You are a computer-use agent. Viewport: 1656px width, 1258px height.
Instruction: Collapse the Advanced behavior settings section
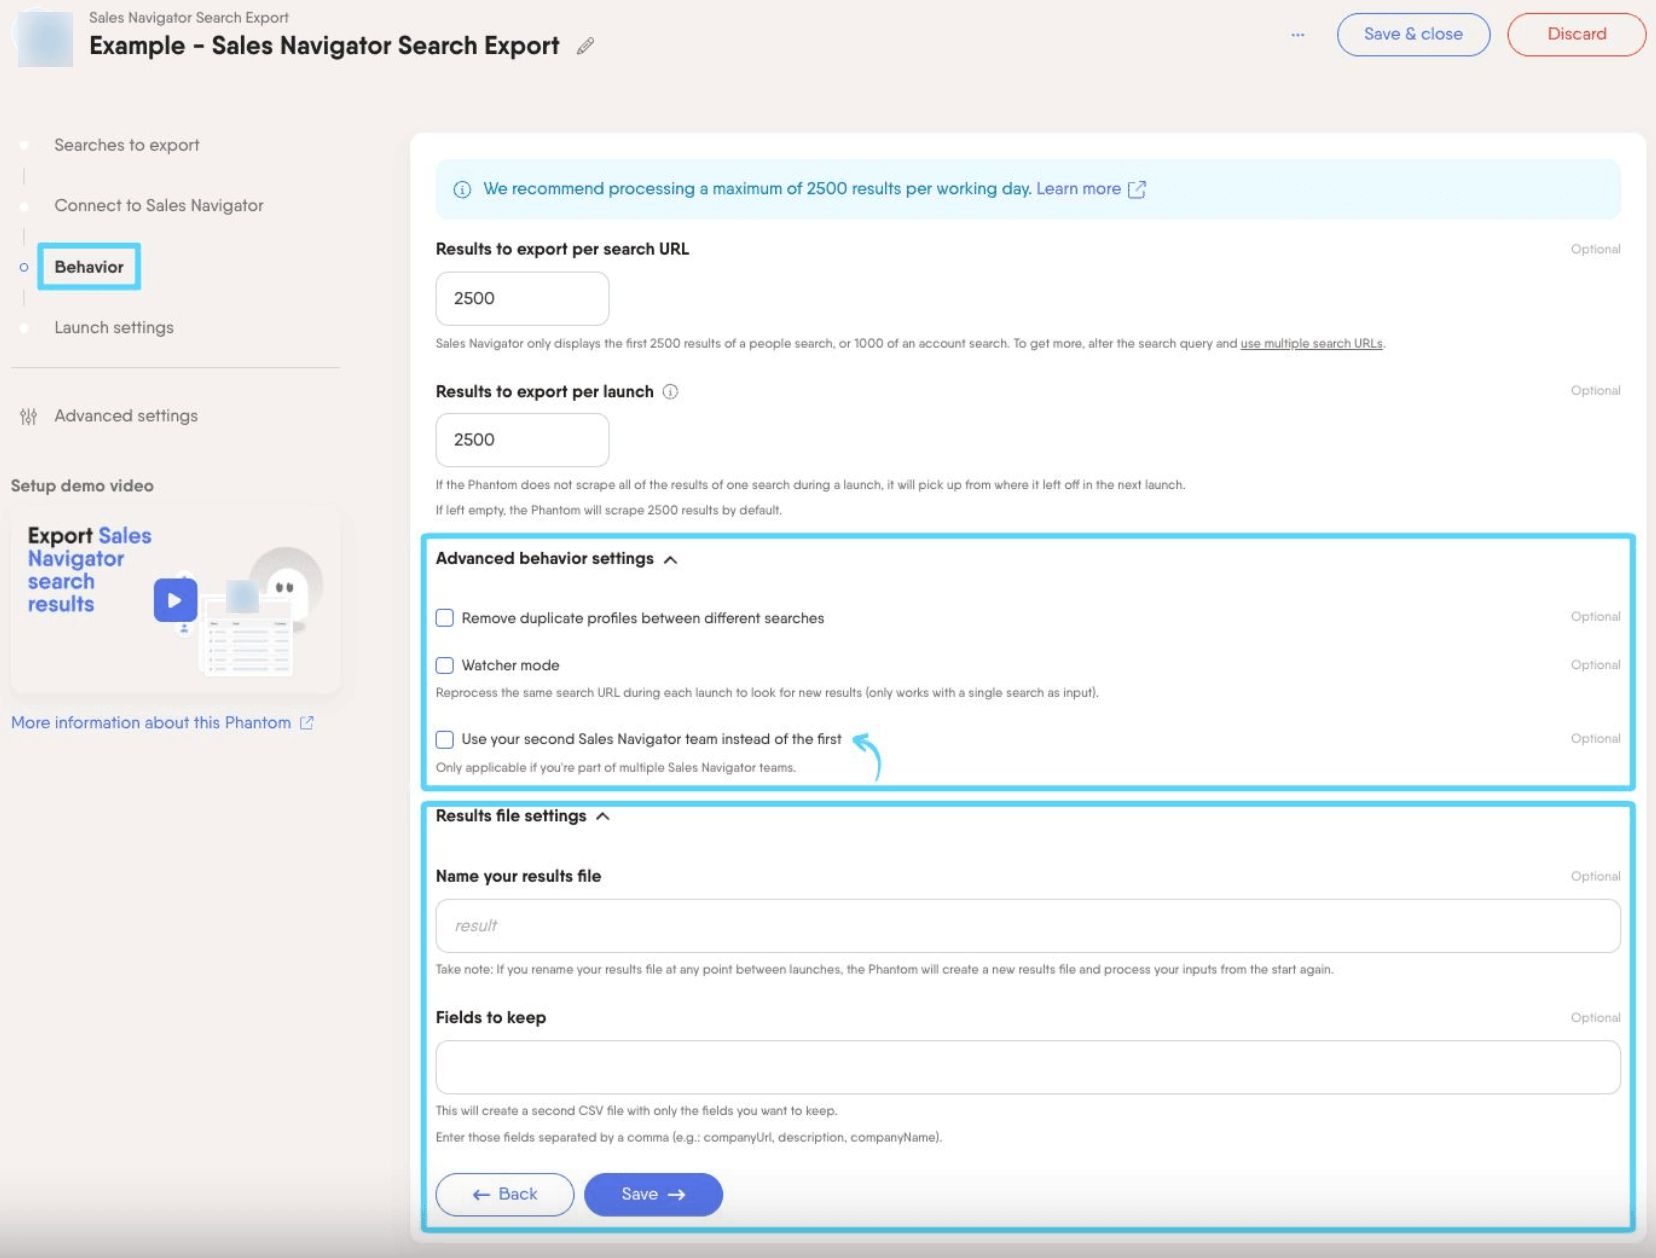tap(671, 560)
